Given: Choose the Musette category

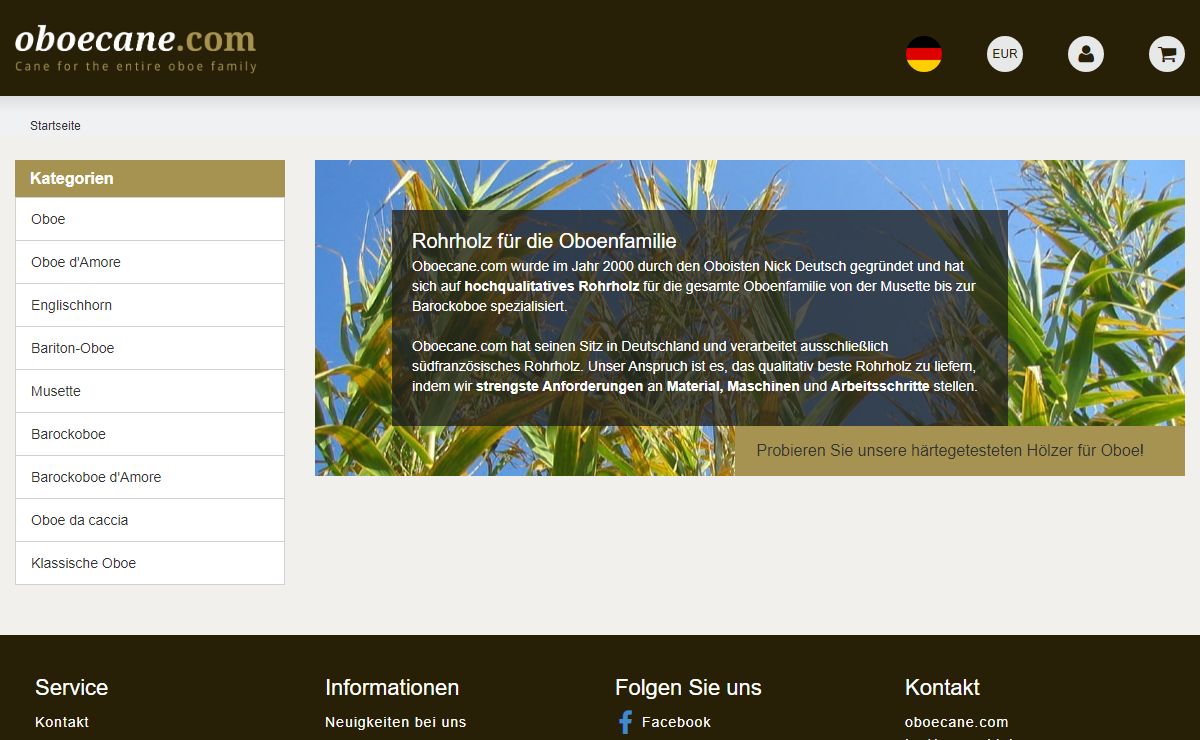Looking at the screenshot, I should 150,391.
